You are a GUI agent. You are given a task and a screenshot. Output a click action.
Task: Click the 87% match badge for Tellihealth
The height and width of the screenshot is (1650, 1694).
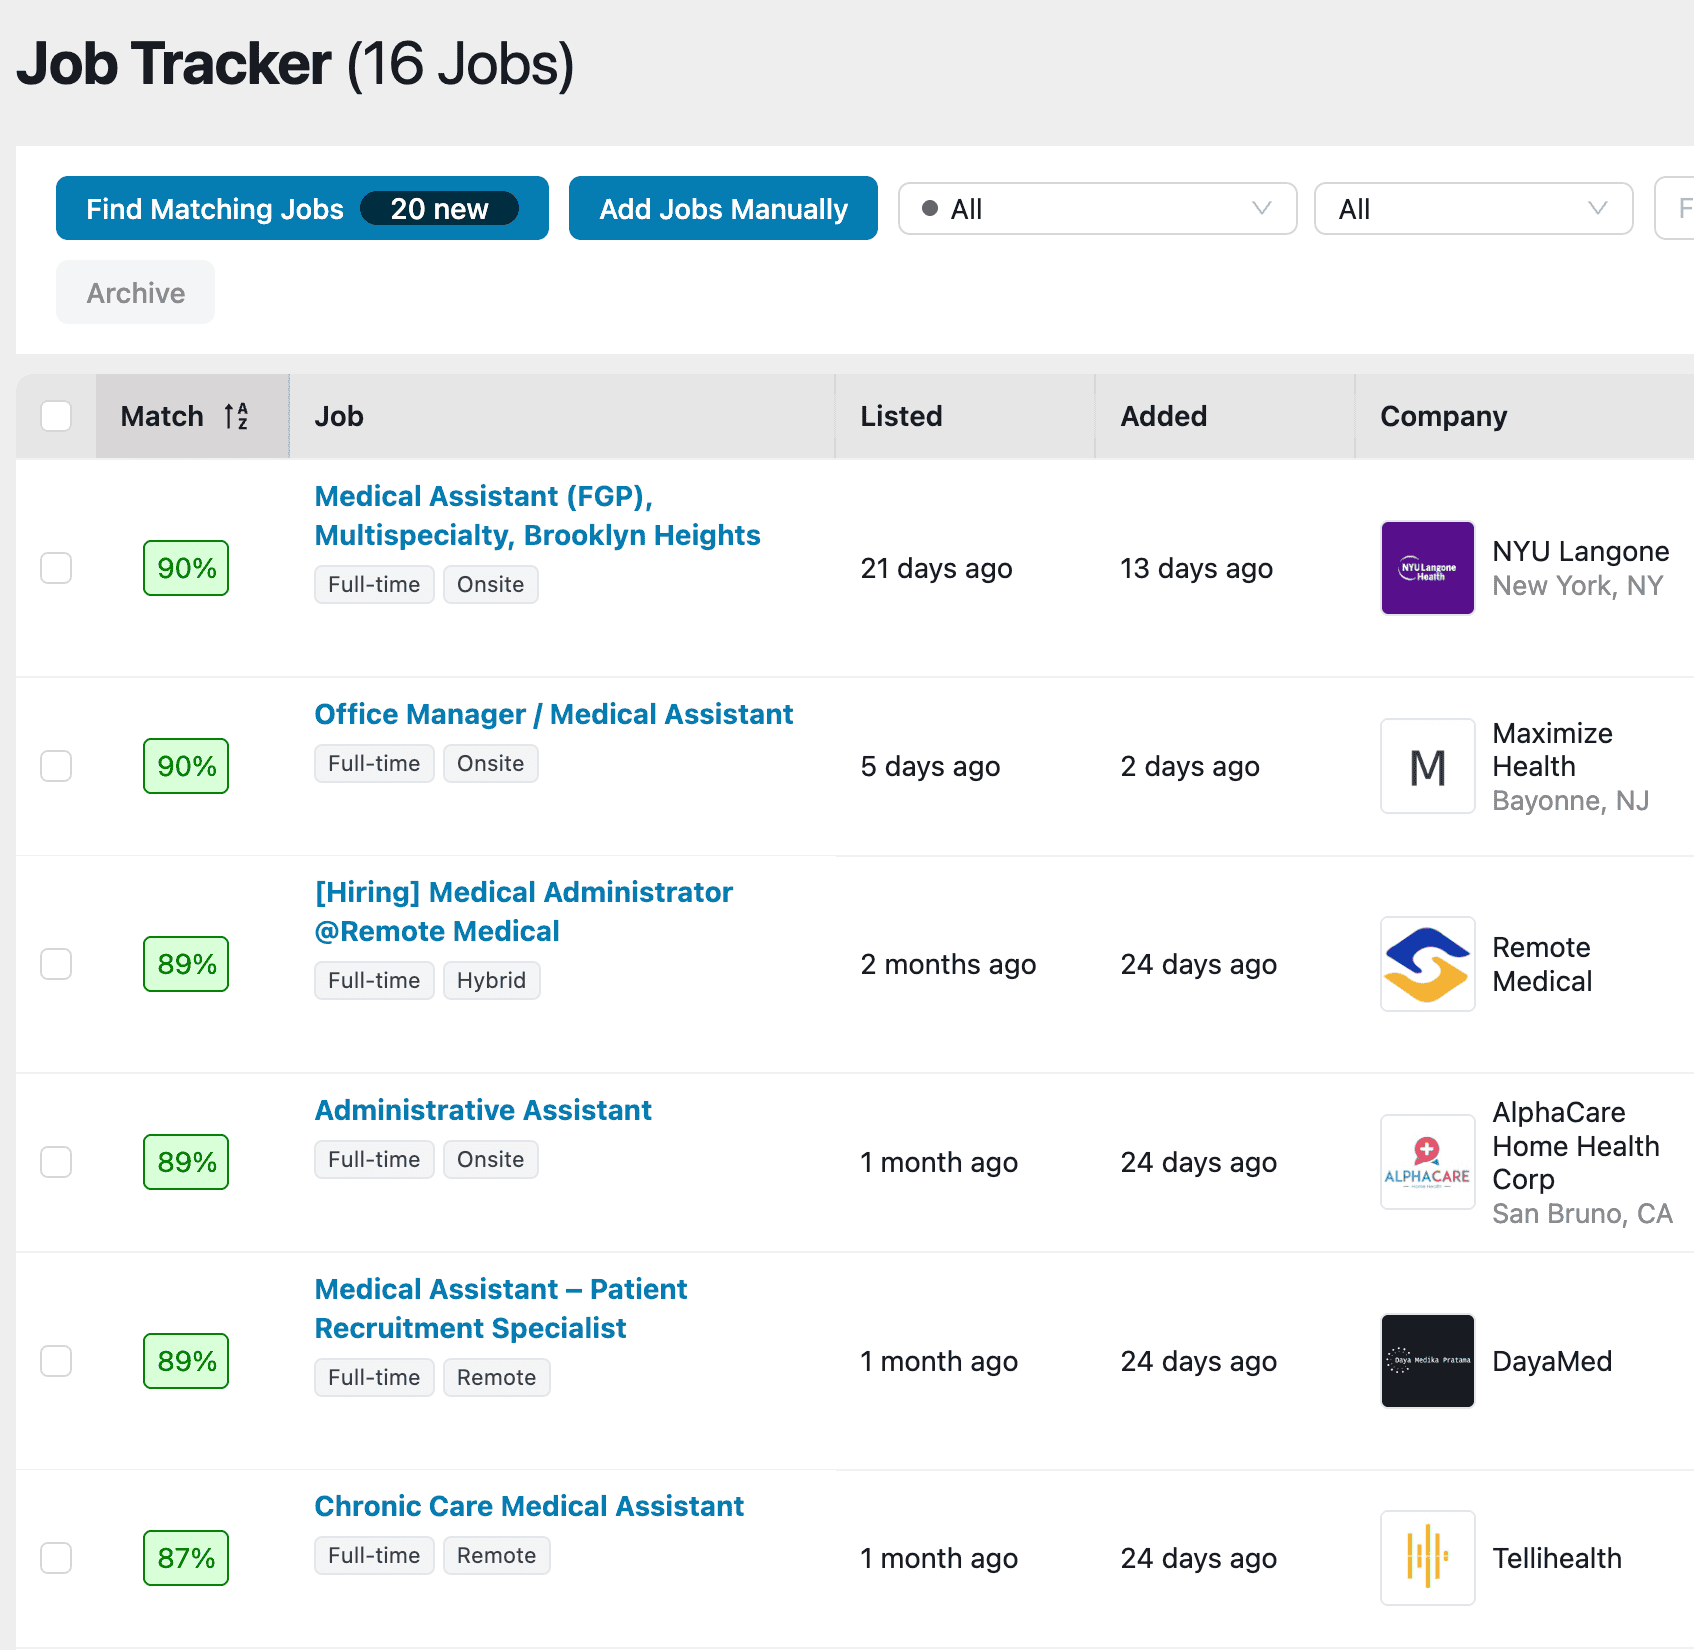pos(186,1558)
